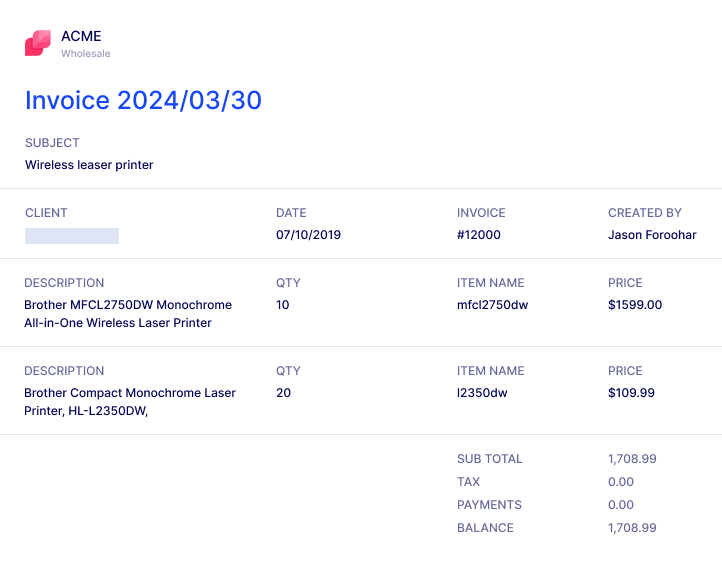The height and width of the screenshot is (562, 722).
Task: Click invoice number #12000
Action: pyautogui.click(x=479, y=235)
